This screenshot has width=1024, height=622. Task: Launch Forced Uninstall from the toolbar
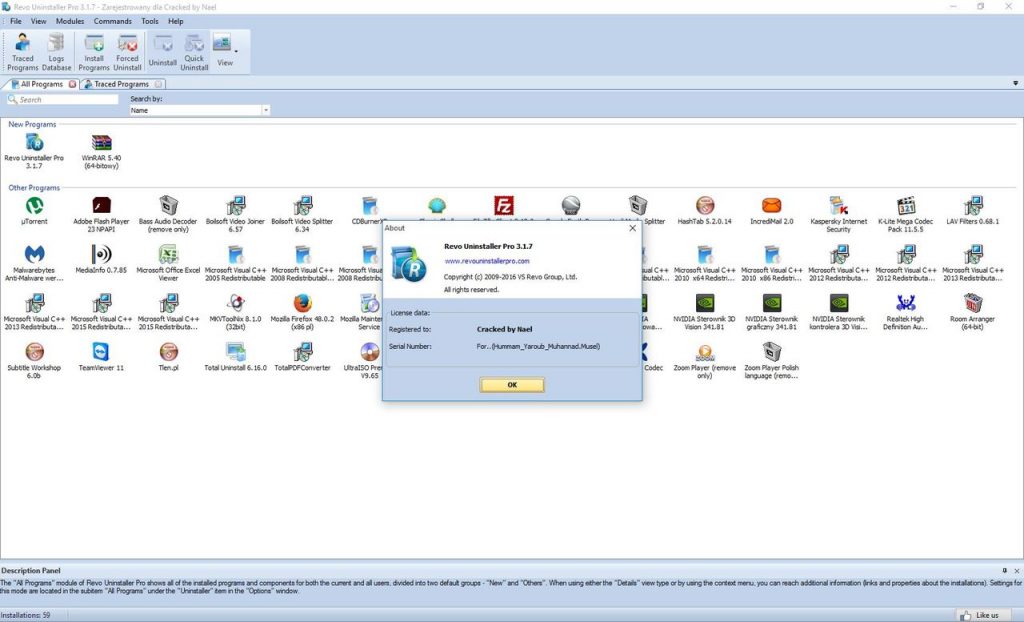click(x=127, y=52)
